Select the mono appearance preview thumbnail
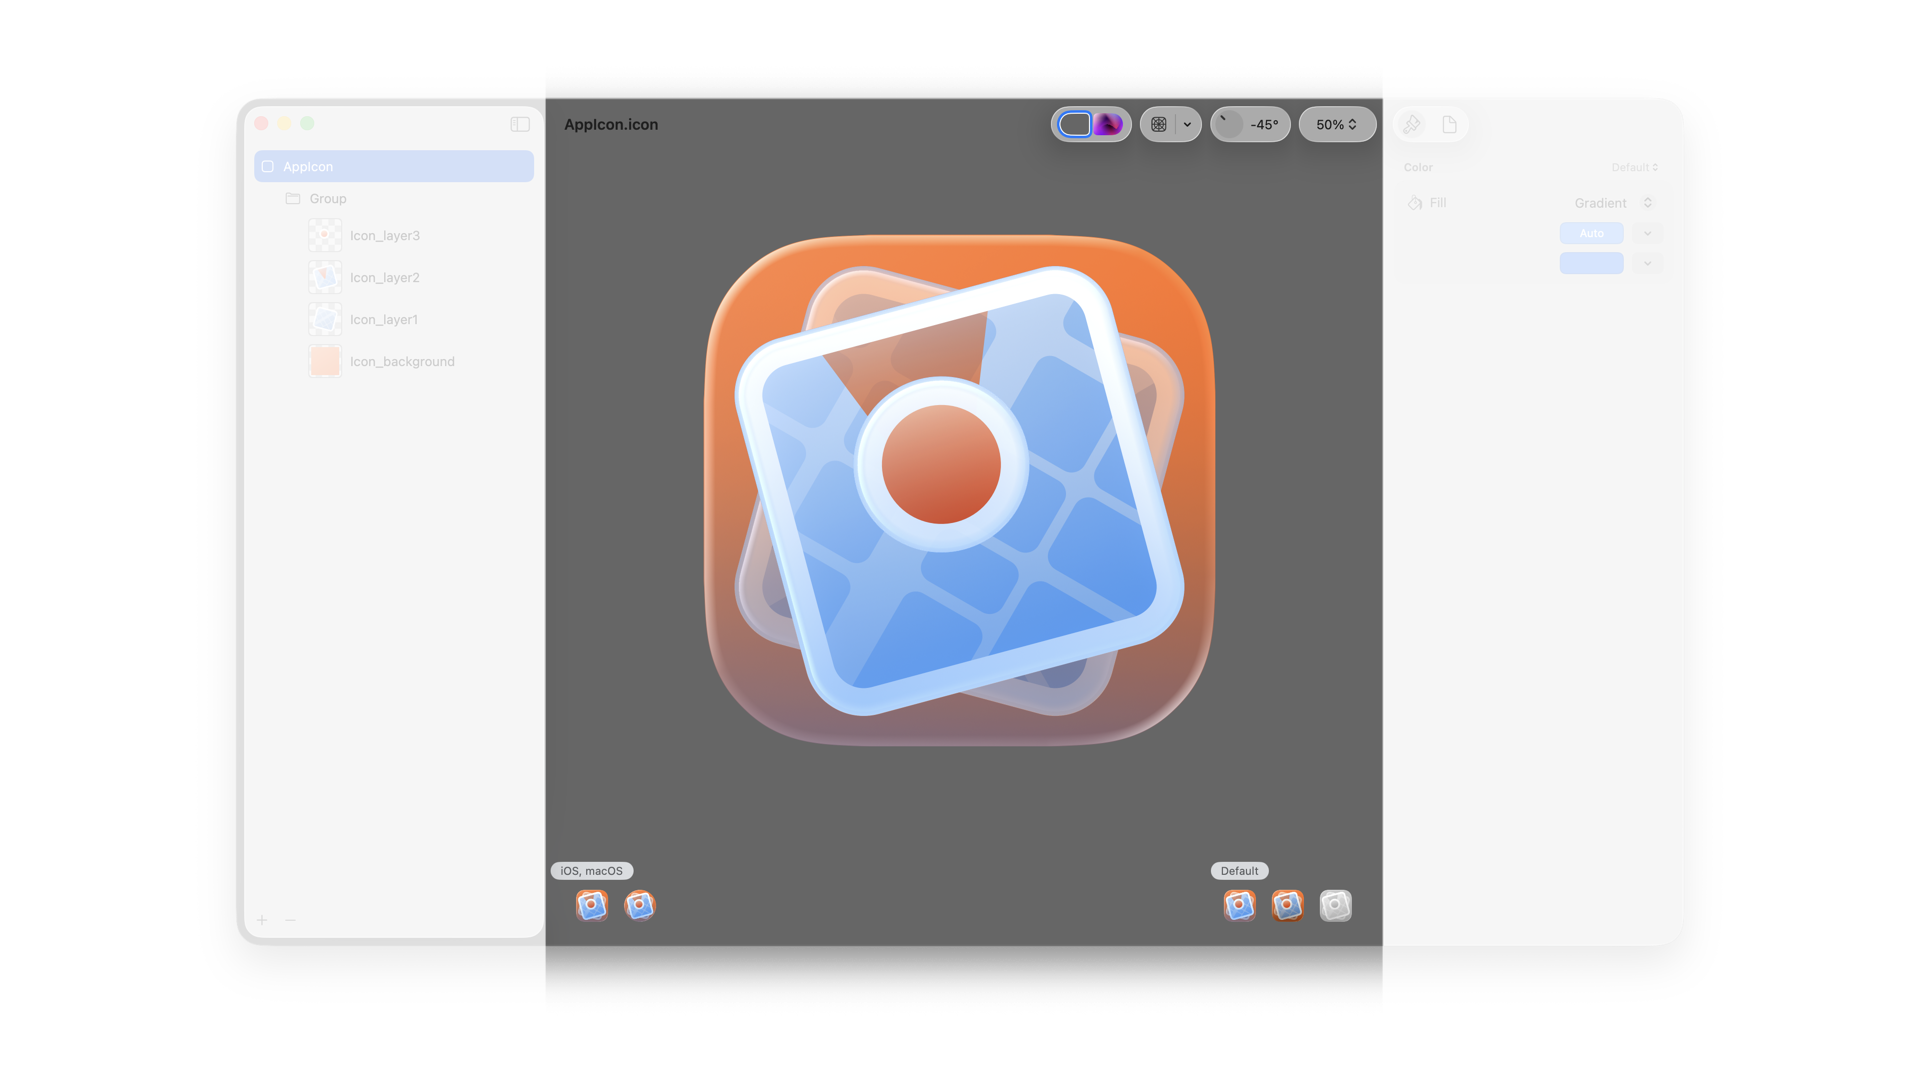This screenshot has height=1080, width=1920. click(x=1335, y=905)
